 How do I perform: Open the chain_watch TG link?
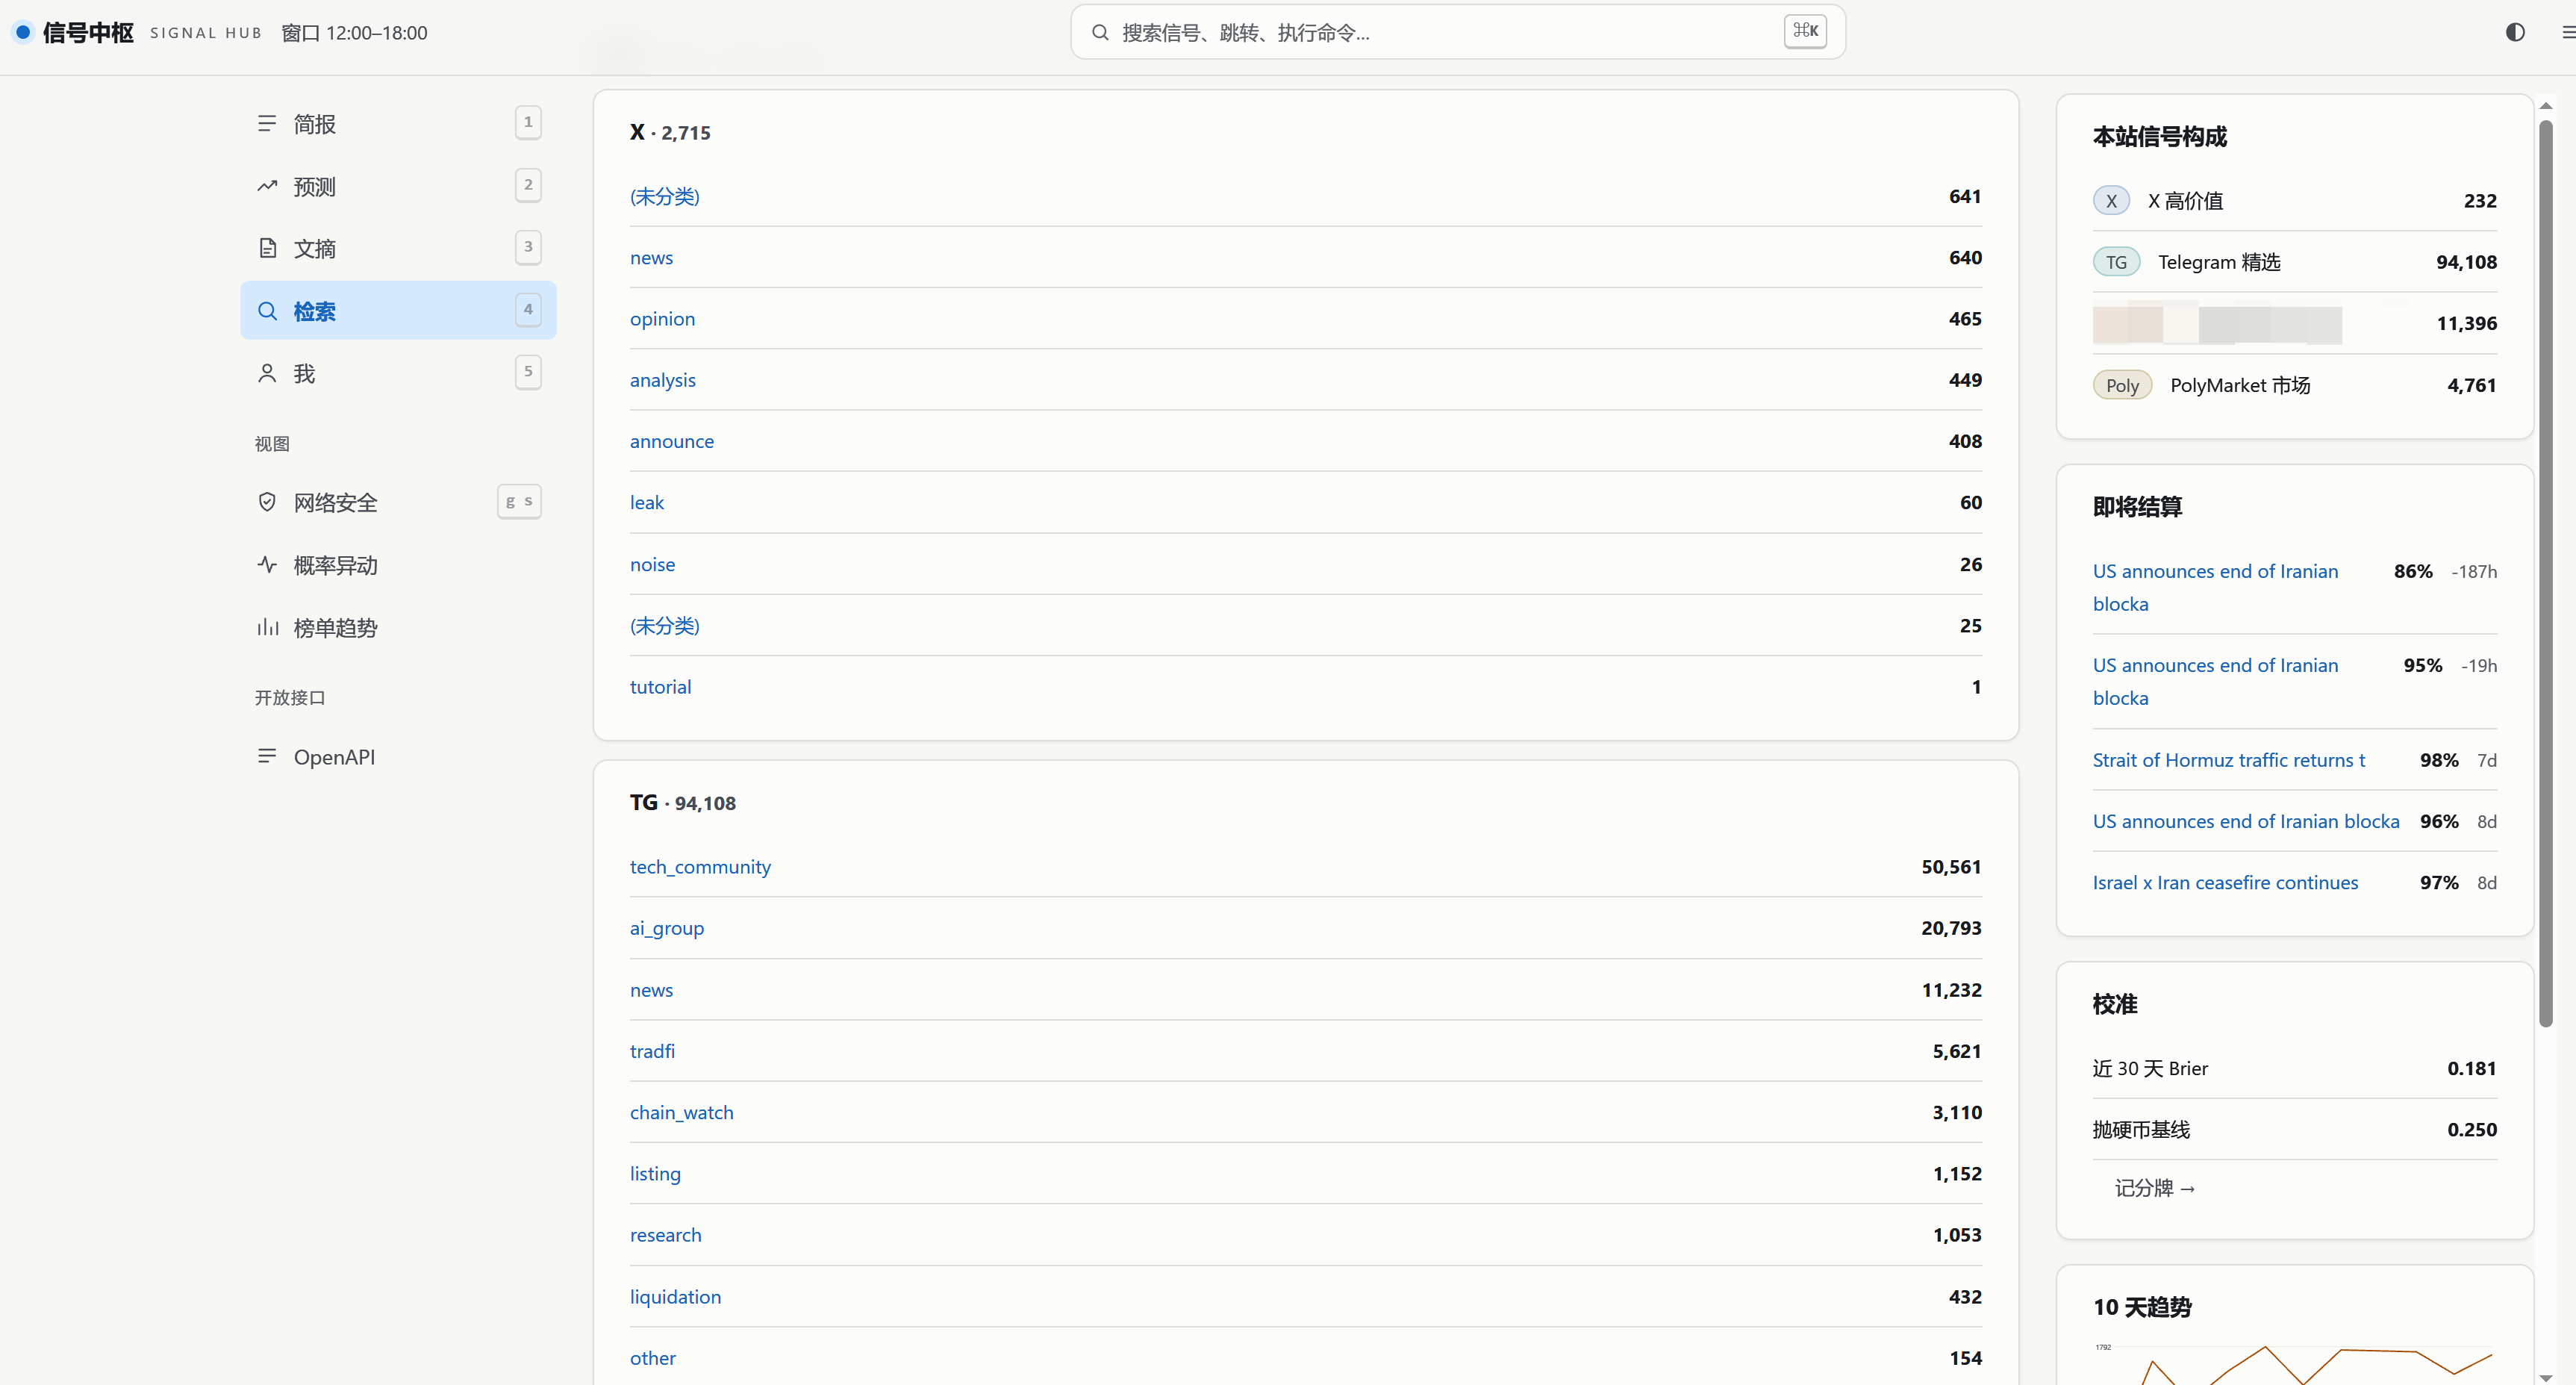tap(681, 1112)
